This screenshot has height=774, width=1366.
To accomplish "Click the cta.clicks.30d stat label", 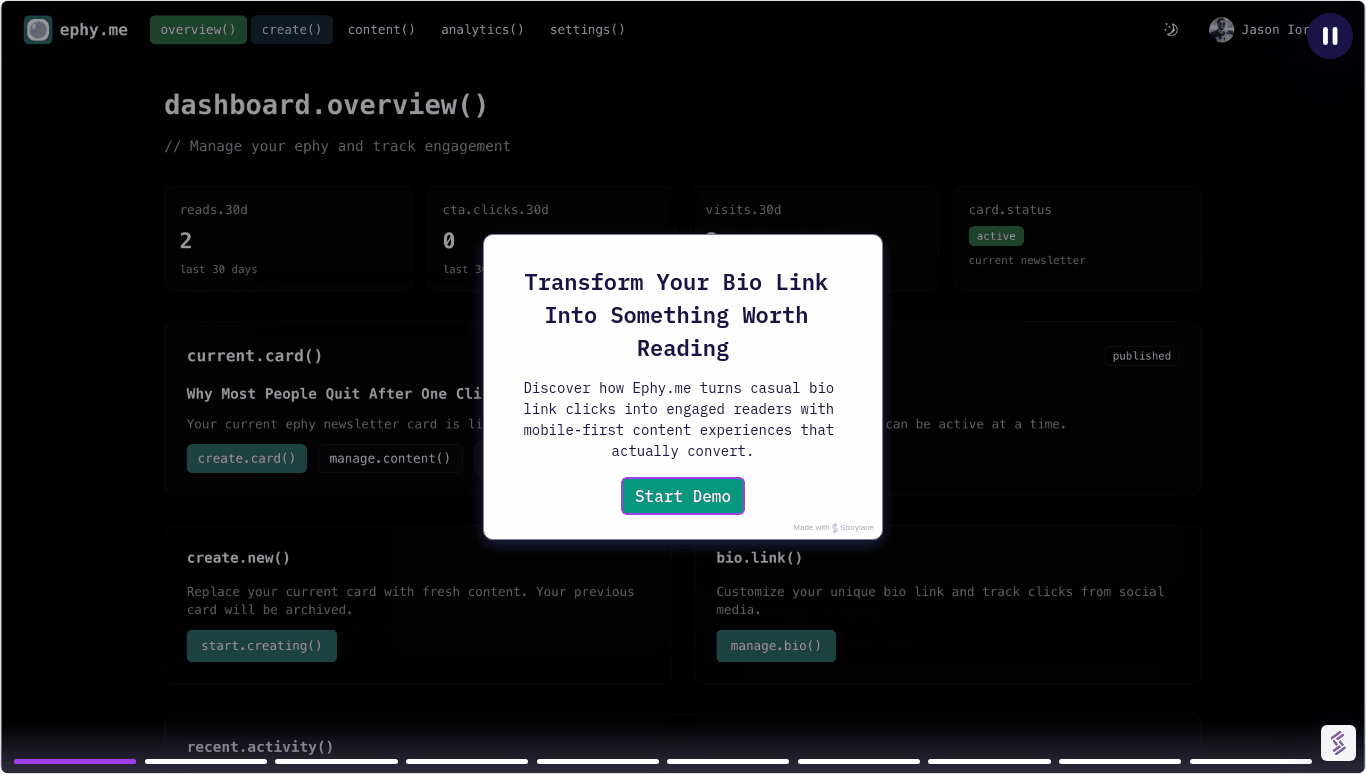I will coord(496,210).
